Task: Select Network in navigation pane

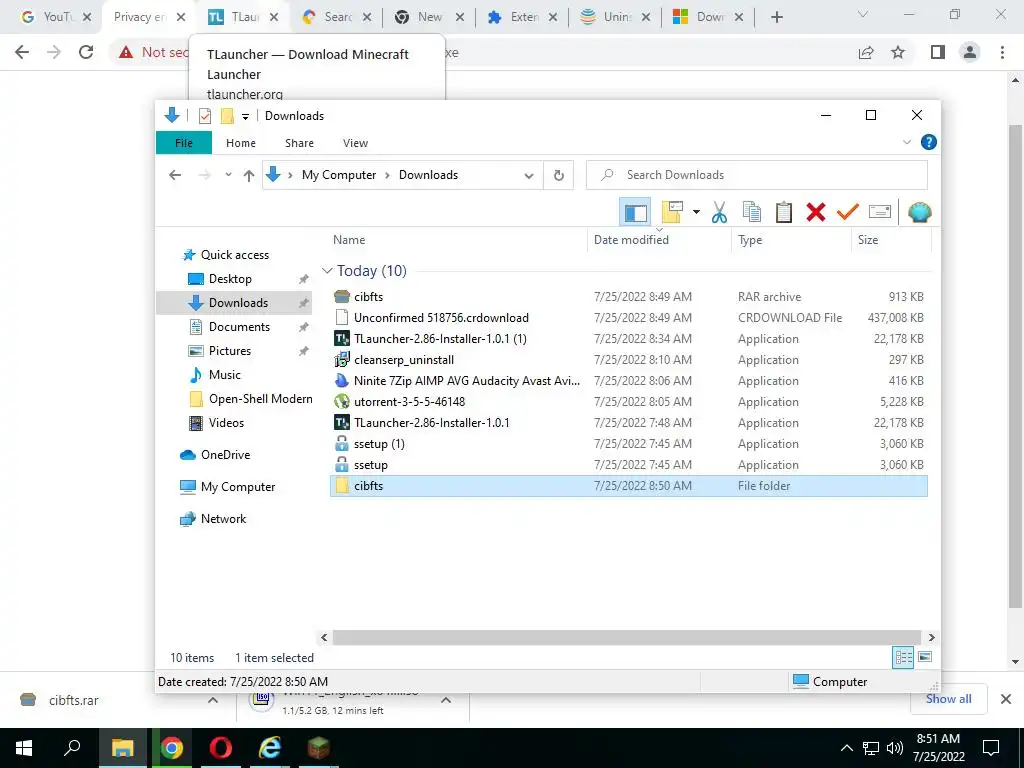Action: point(223,519)
